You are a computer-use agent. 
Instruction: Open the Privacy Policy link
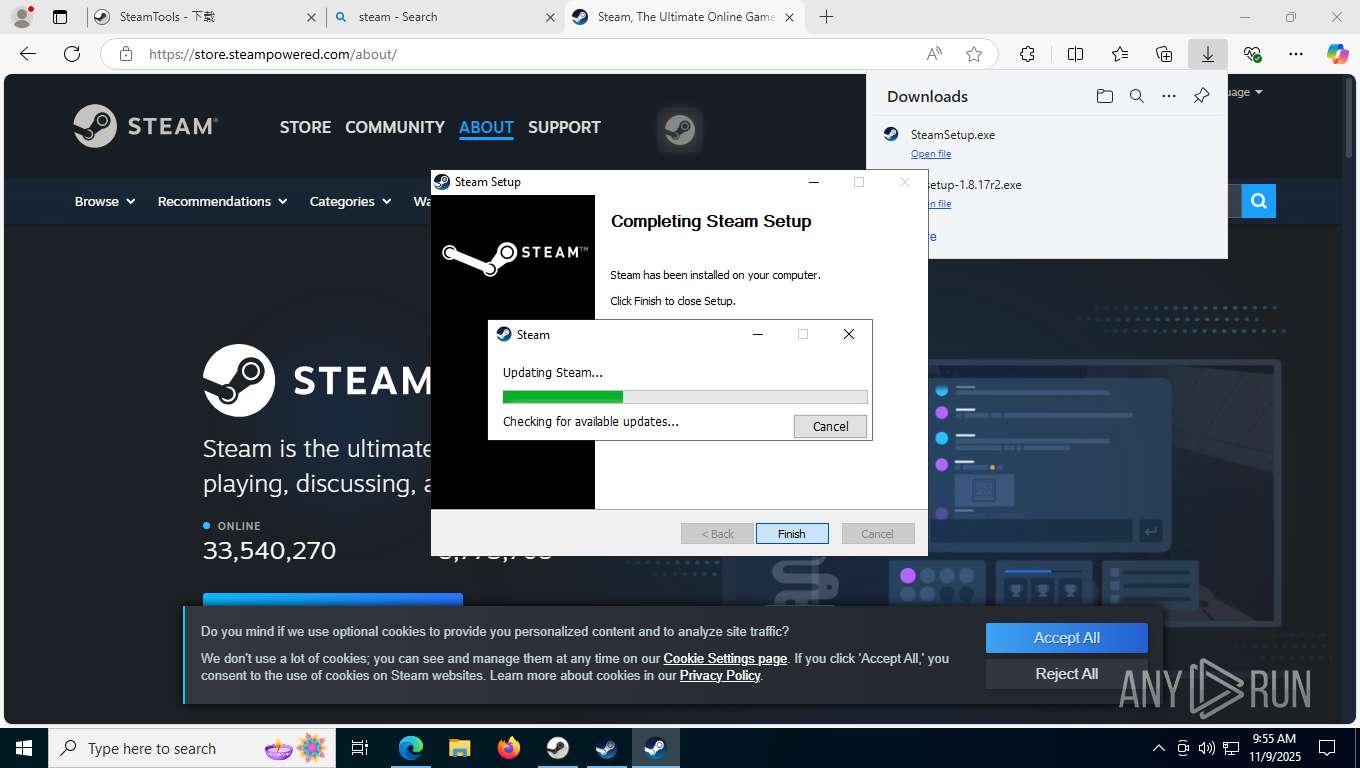(x=720, y=675)
